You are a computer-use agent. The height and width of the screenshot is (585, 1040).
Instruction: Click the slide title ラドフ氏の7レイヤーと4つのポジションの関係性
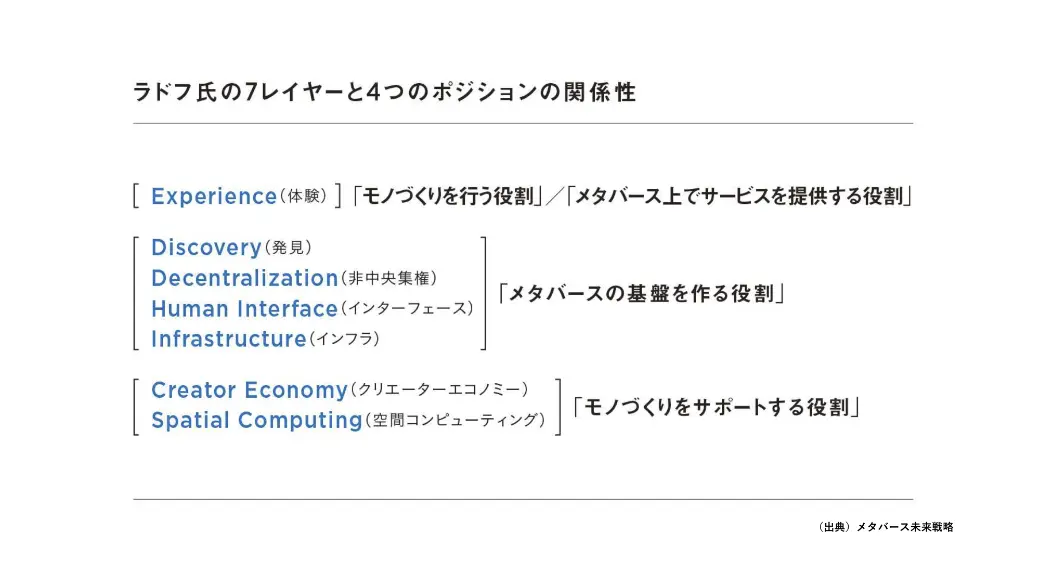click(384, 92)
